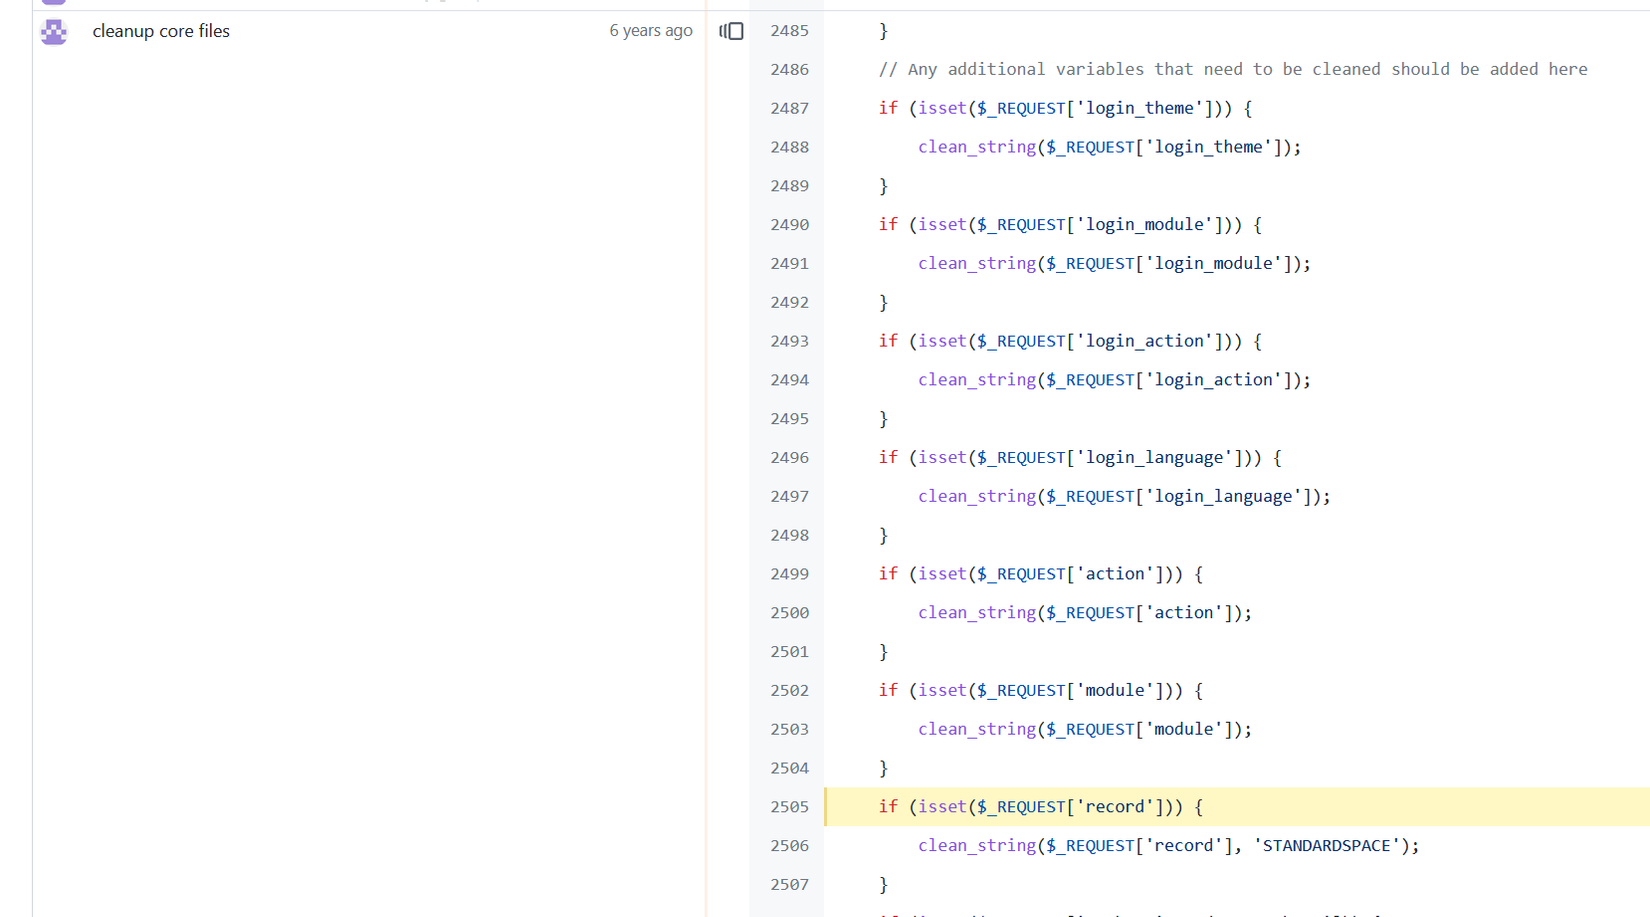Click line number 2502
1650x917 pixels.
click(789, 691)
